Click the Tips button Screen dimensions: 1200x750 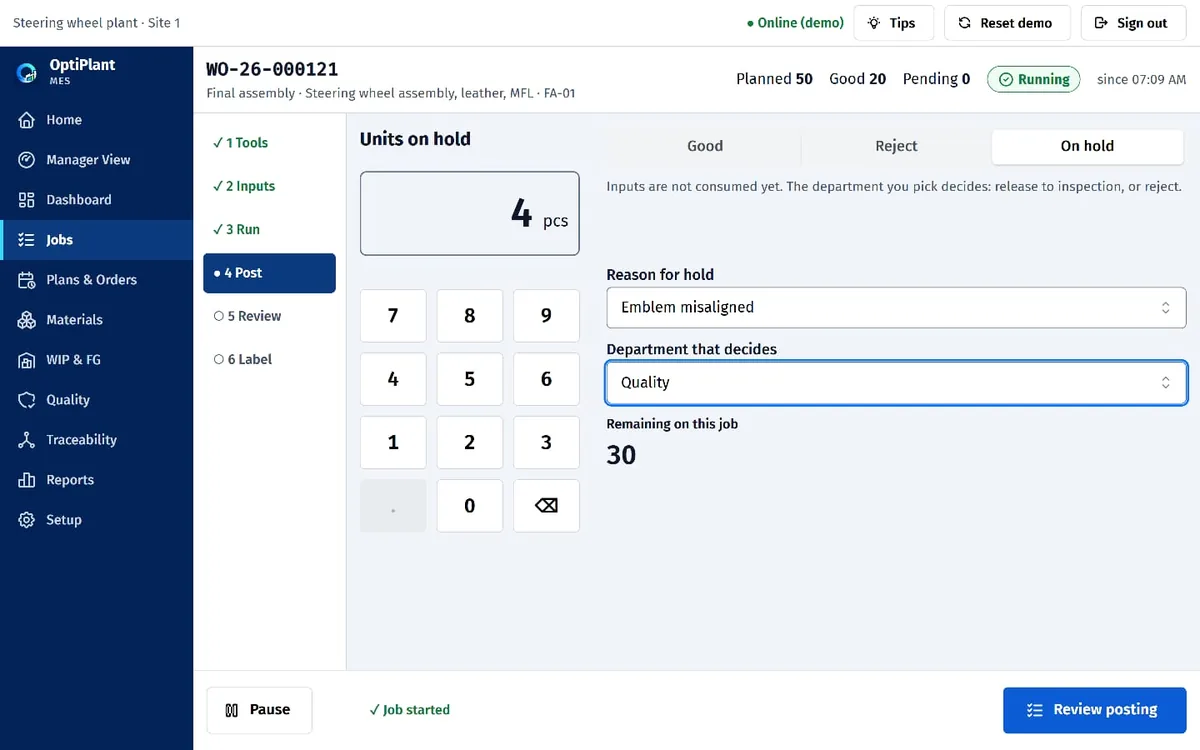point(893,23)
